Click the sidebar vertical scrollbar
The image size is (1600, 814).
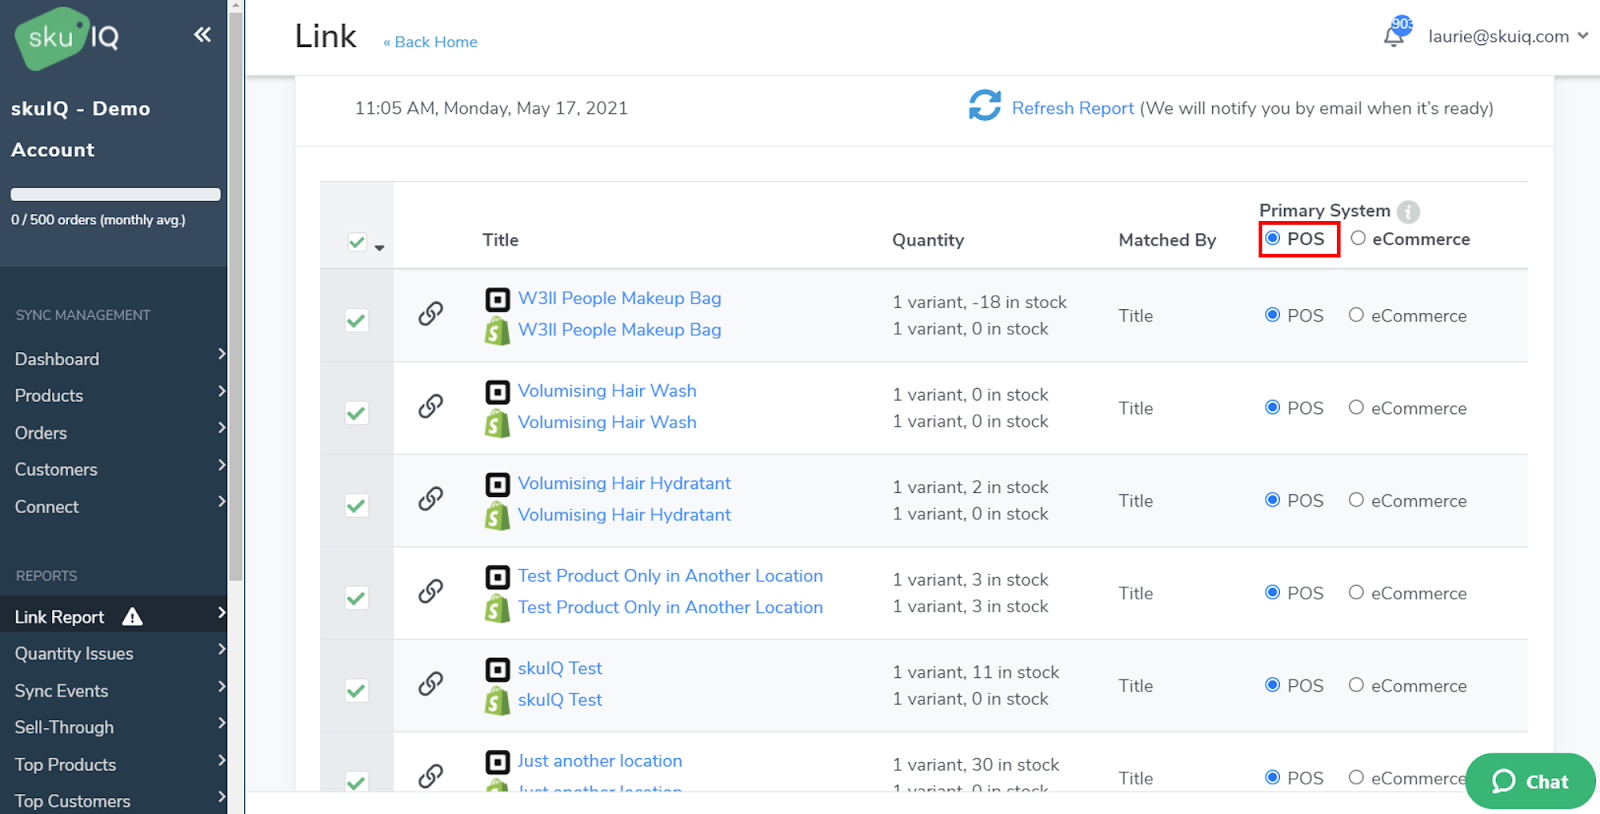[236, 300]
